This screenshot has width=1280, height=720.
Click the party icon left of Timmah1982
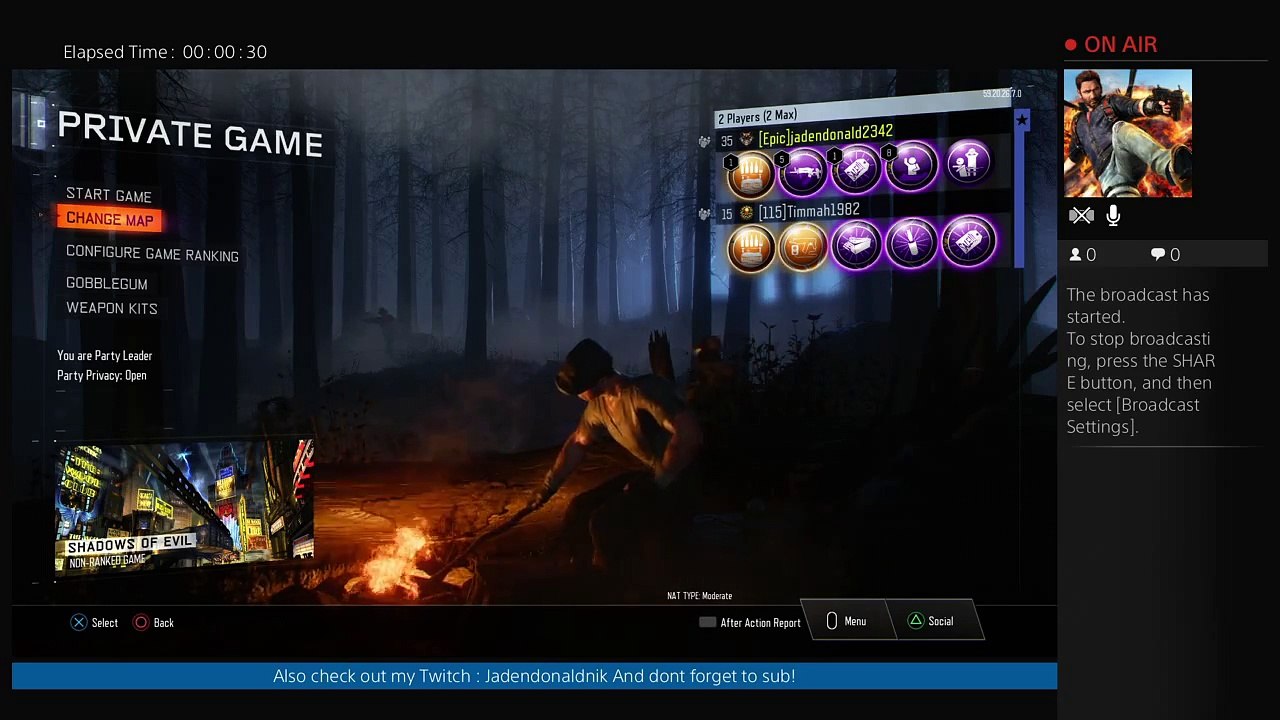click(x=705, y=215)
